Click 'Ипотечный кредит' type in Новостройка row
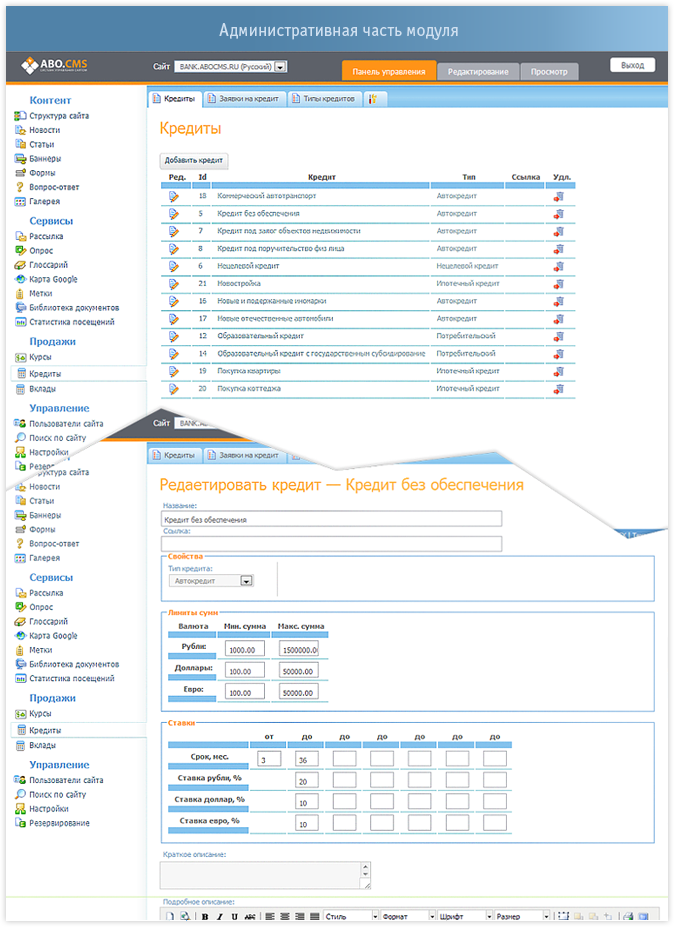The image size is (674, 927). (x=468, y=284)
